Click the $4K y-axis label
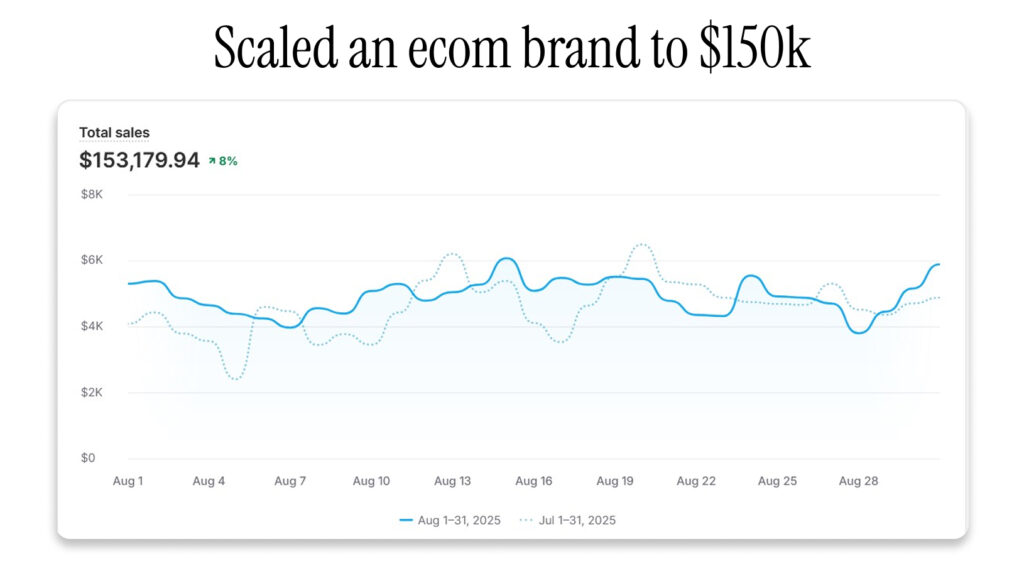Image resolution: width=1024 pixels, height=576 pixels. pyautogui.click(x=92, y=326)
